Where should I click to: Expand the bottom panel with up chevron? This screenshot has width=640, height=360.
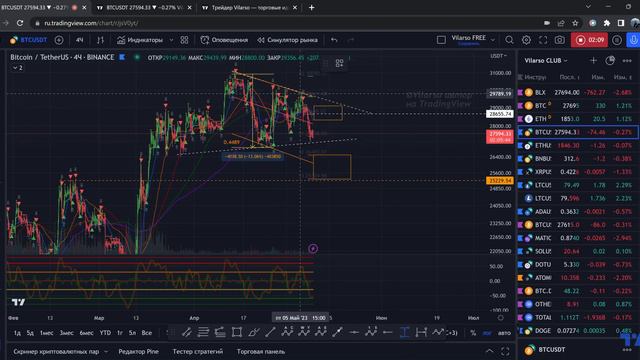pyautogui.click(x=489, y=351)
